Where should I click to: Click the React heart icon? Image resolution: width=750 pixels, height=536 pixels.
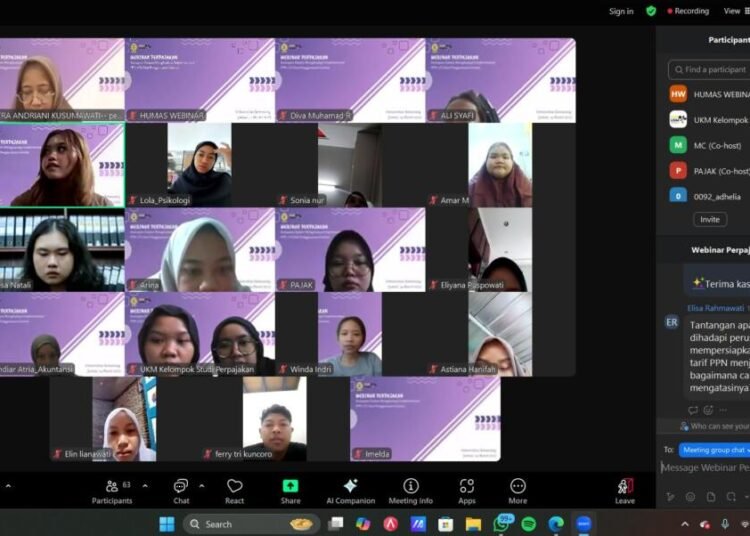click(x=234, y=490)
